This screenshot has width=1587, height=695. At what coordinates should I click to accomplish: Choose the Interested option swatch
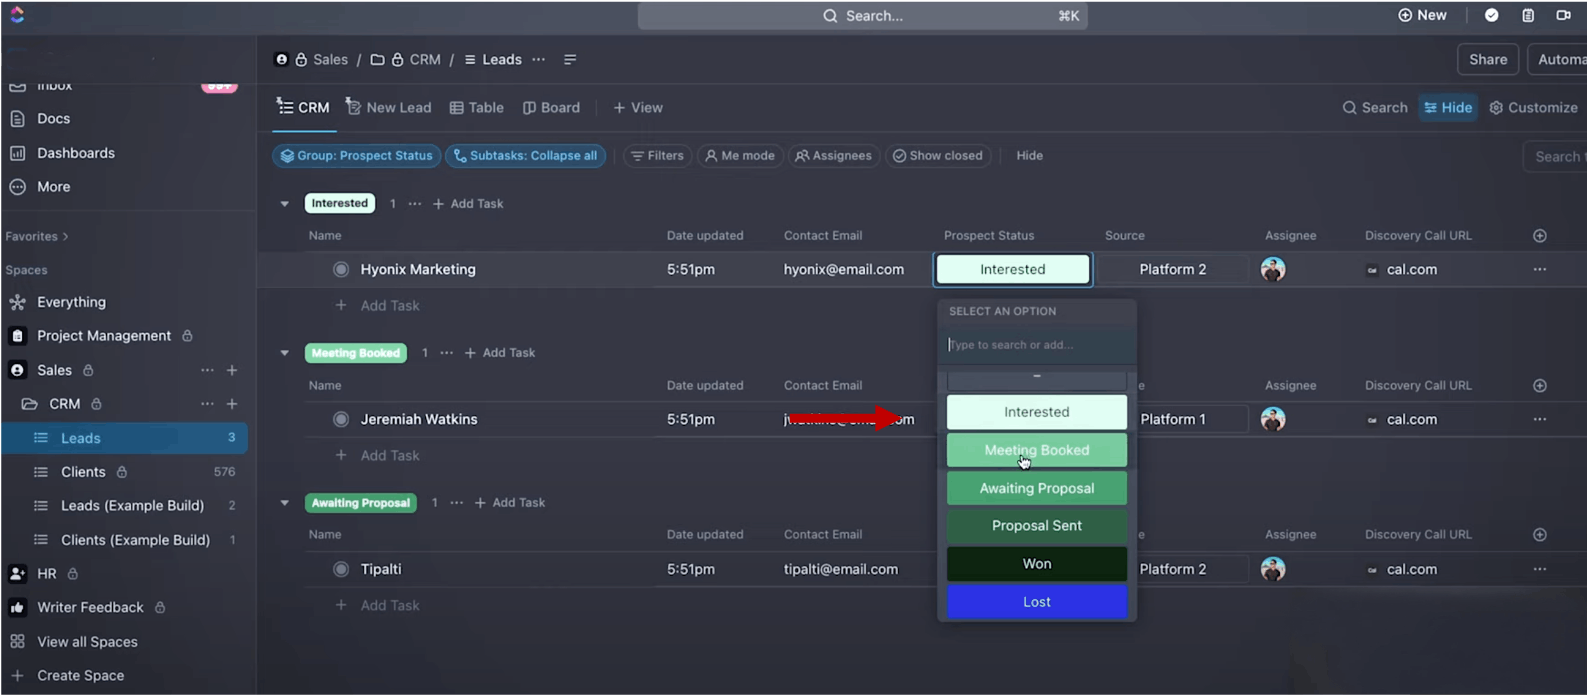point(1036,412)
